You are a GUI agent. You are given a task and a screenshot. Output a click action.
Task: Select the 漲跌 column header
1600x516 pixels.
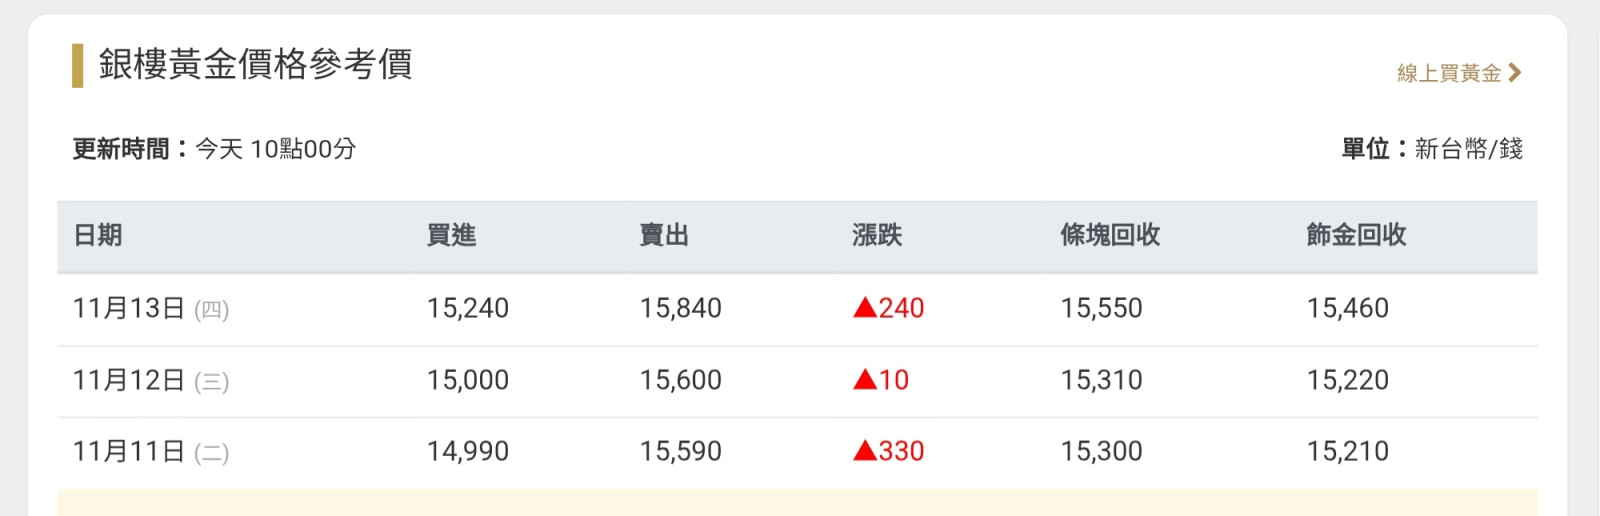[877, 235]
